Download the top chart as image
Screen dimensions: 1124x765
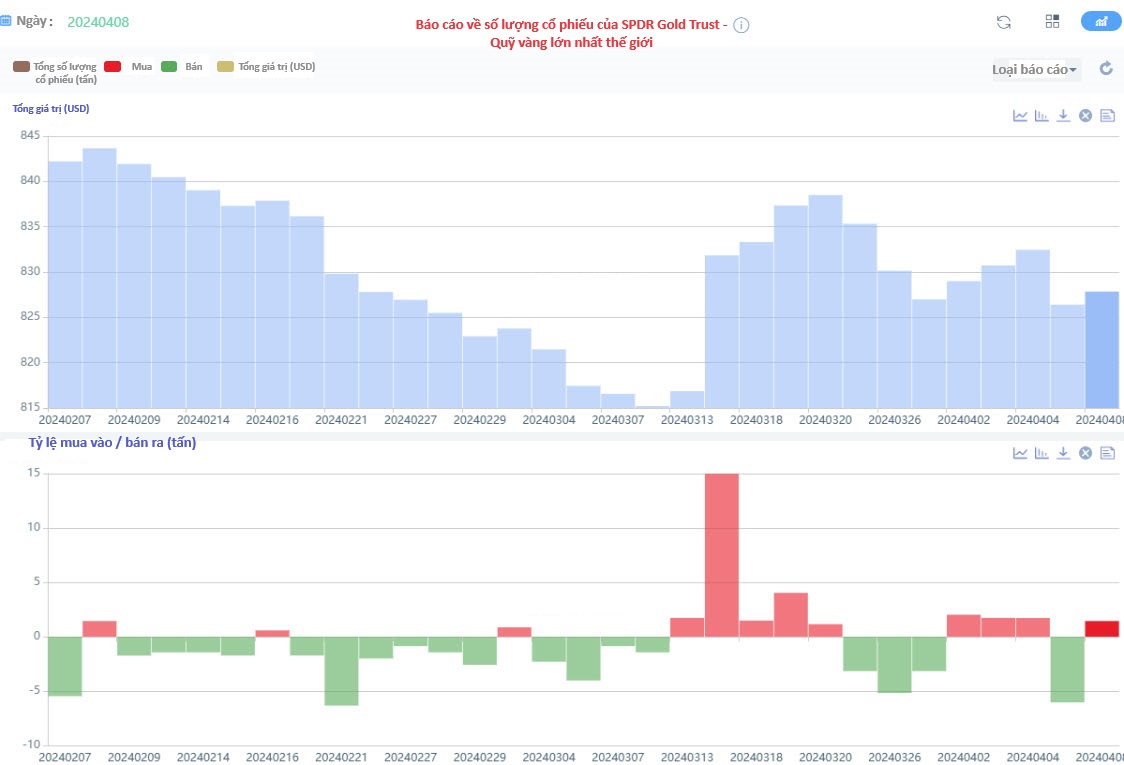pos(1063,115)
